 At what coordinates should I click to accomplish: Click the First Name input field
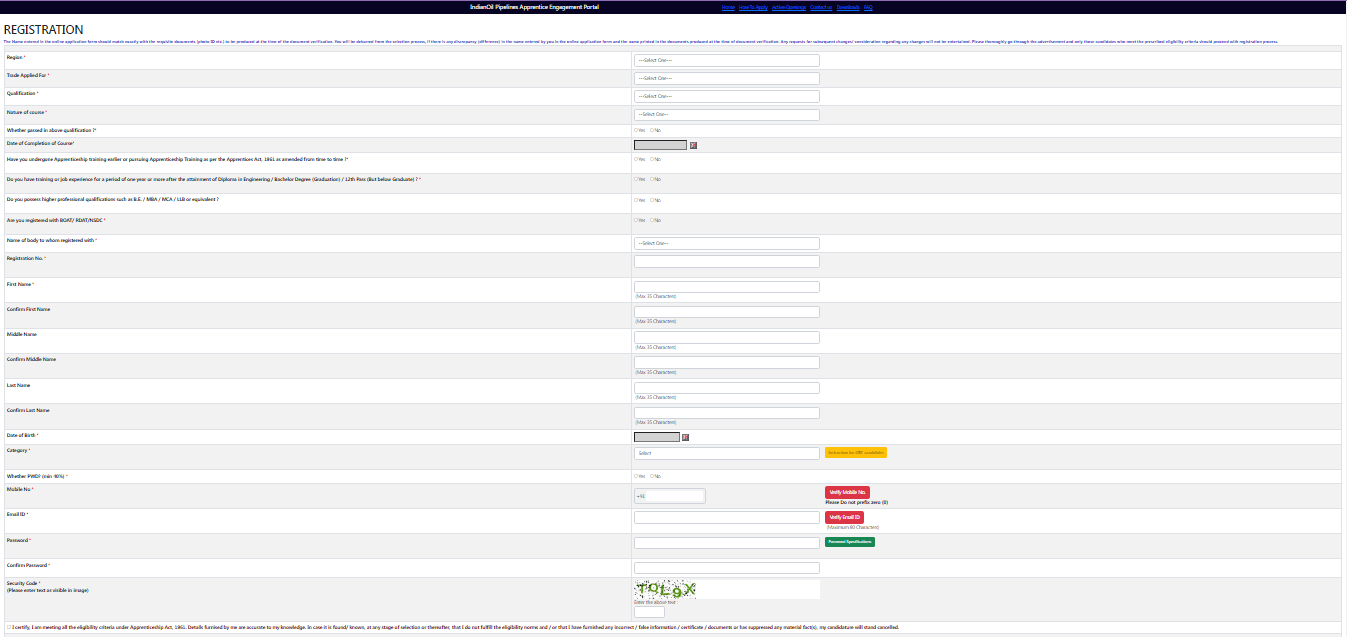(726, 287)
